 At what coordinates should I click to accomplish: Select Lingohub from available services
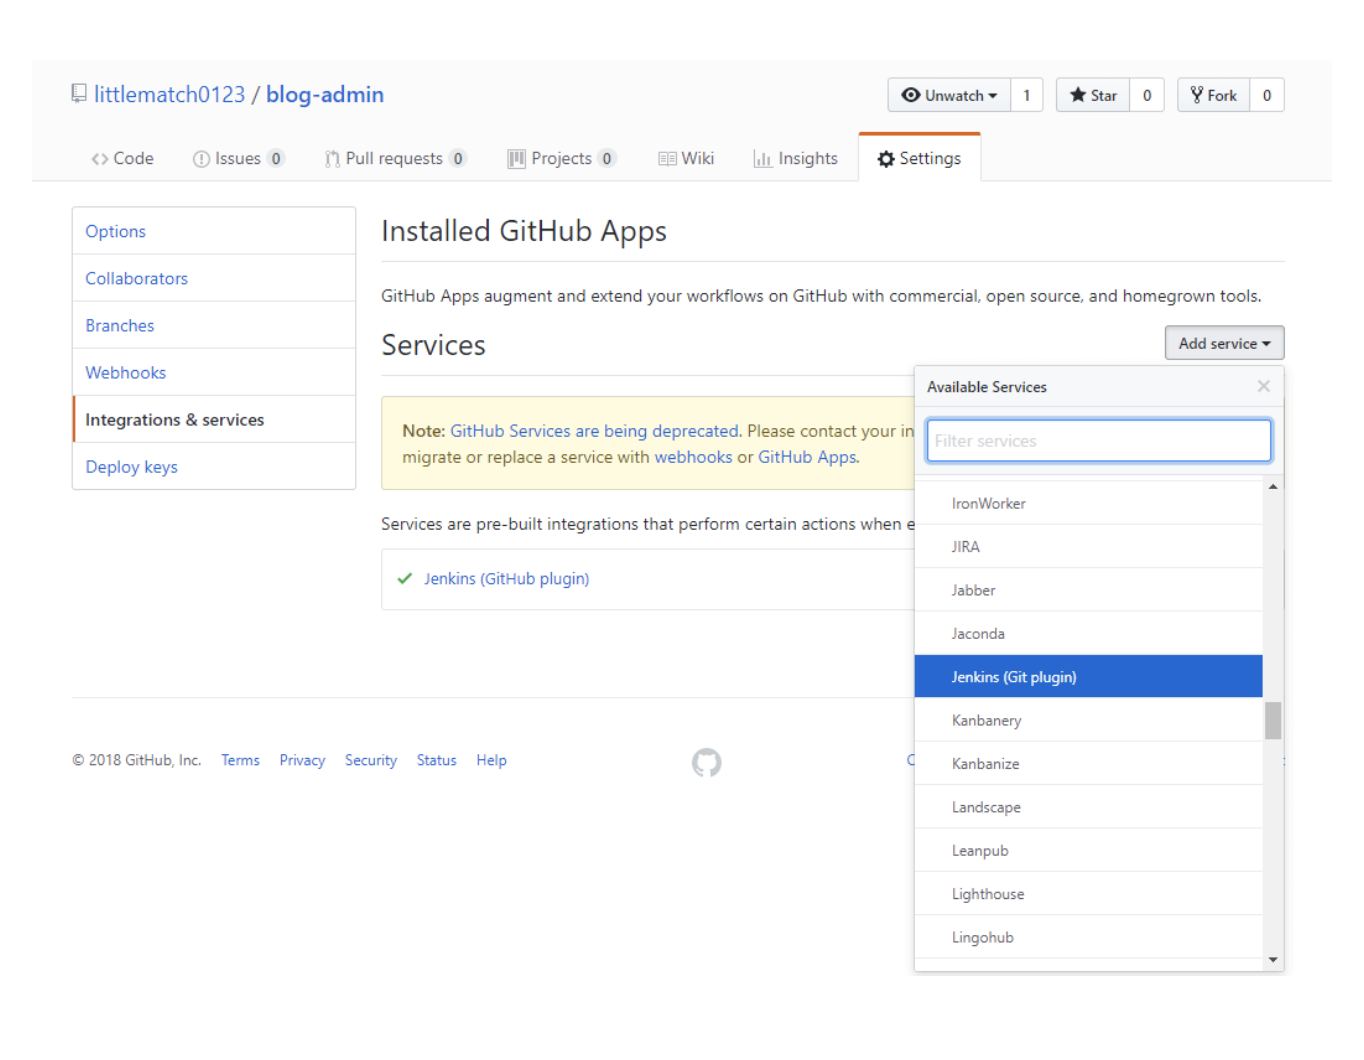coord(1089,937)
